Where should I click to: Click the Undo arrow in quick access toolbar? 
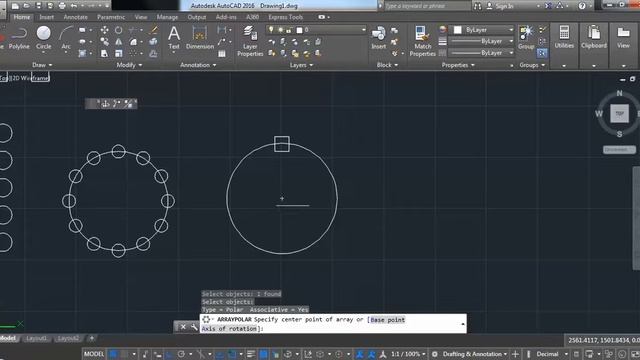click(73, 6)
